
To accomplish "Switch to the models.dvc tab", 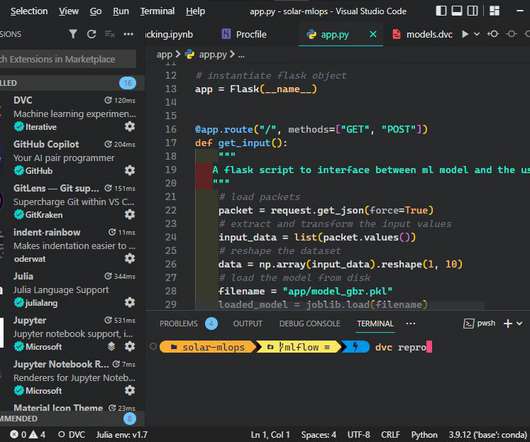I will [x=422, y=34].
